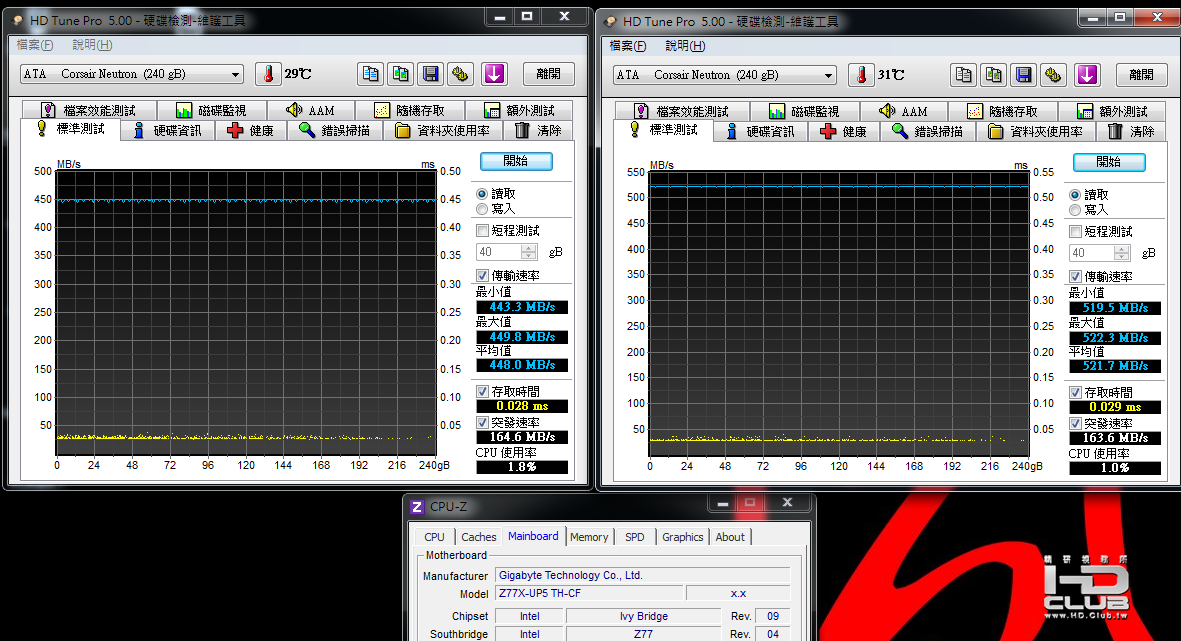
Task: Open the 磁碟監視 tab in right HD Tune window
Action: coord(804,111)
